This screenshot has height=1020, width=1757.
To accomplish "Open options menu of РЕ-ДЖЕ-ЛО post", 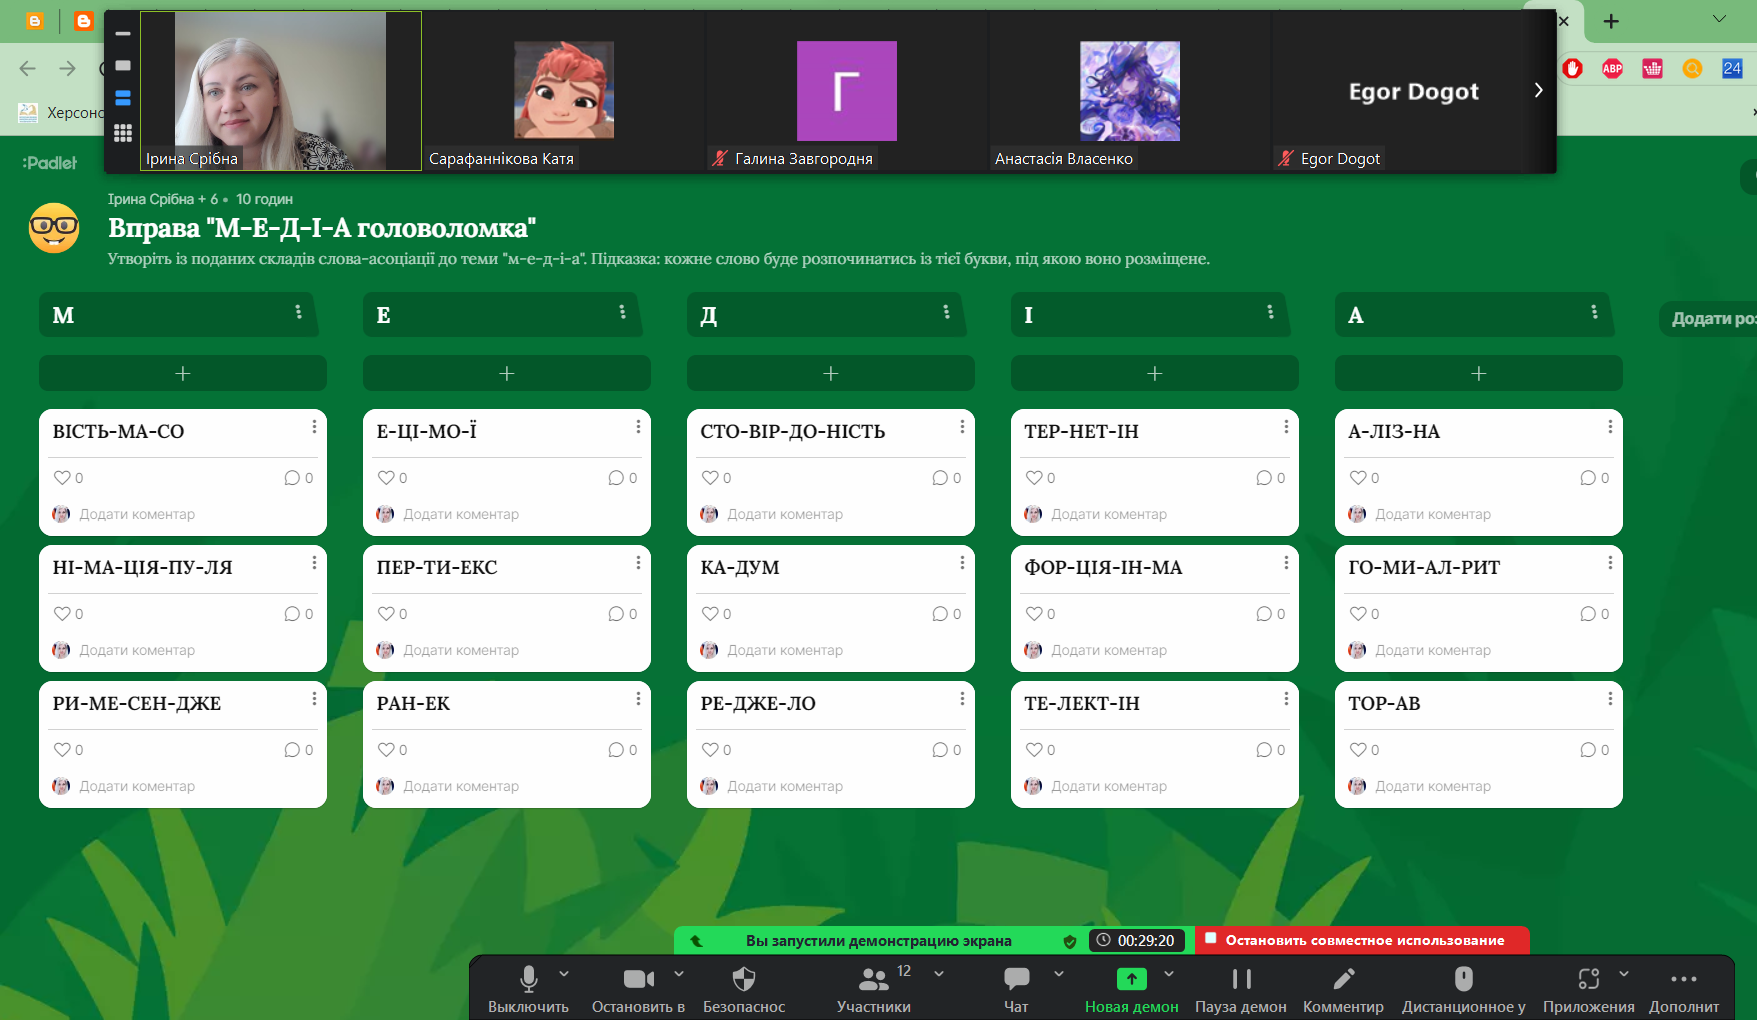I will [962, 699].
